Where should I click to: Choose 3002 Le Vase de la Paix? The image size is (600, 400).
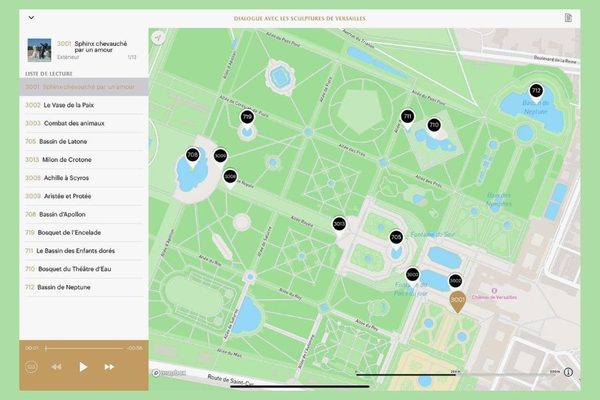tap(84, 105)
